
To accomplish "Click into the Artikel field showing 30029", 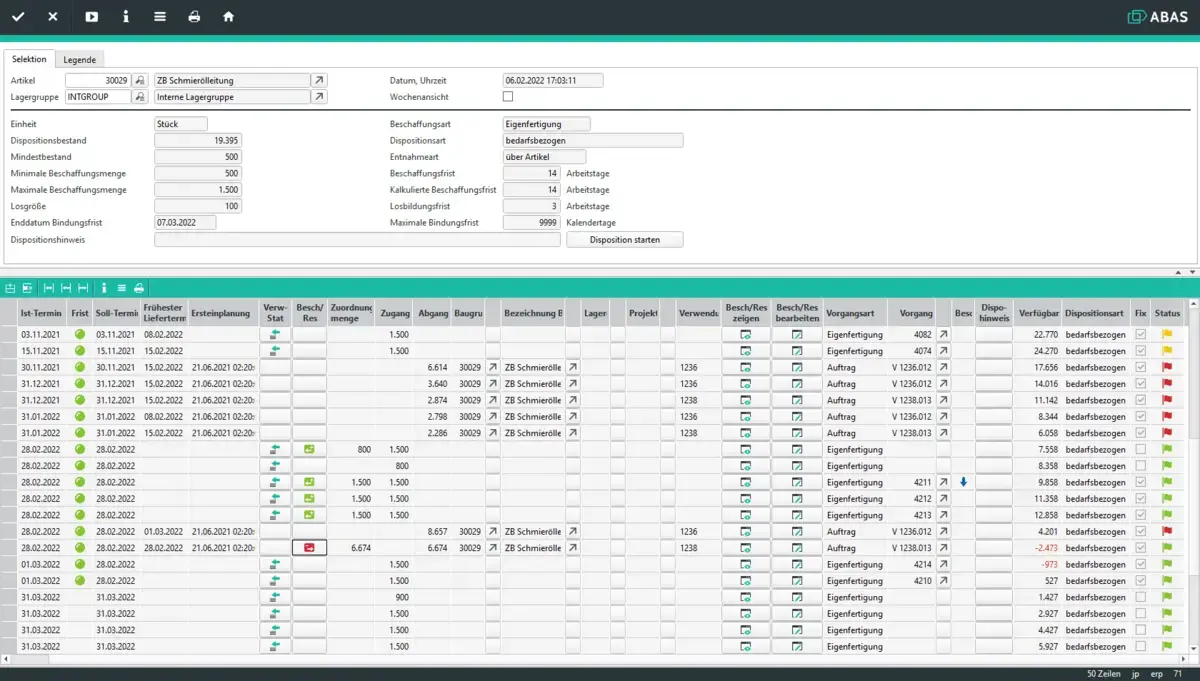I will (x=99, y=80).
